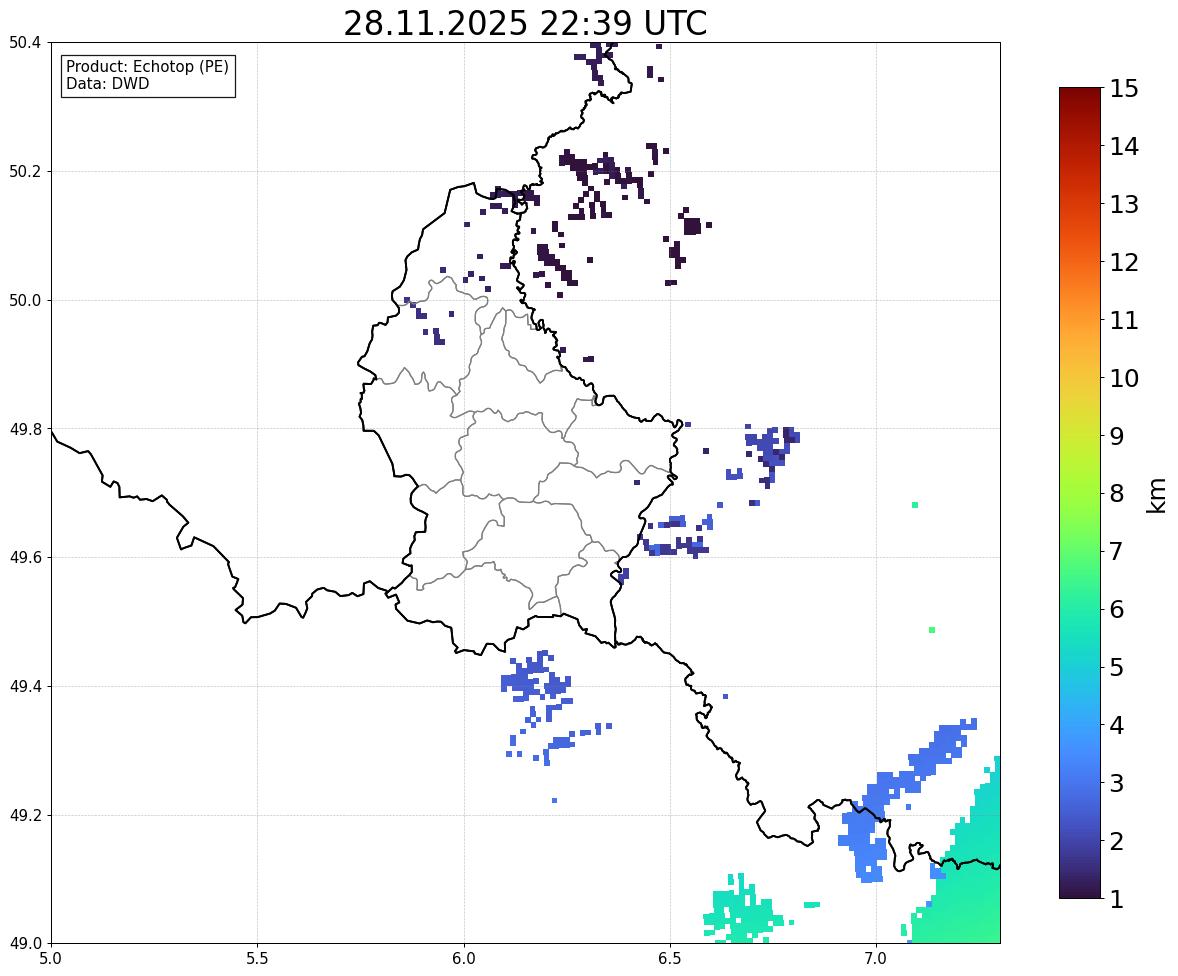
Task: Click the 'Data: DWD' legend line
Action: coord(107,83)
